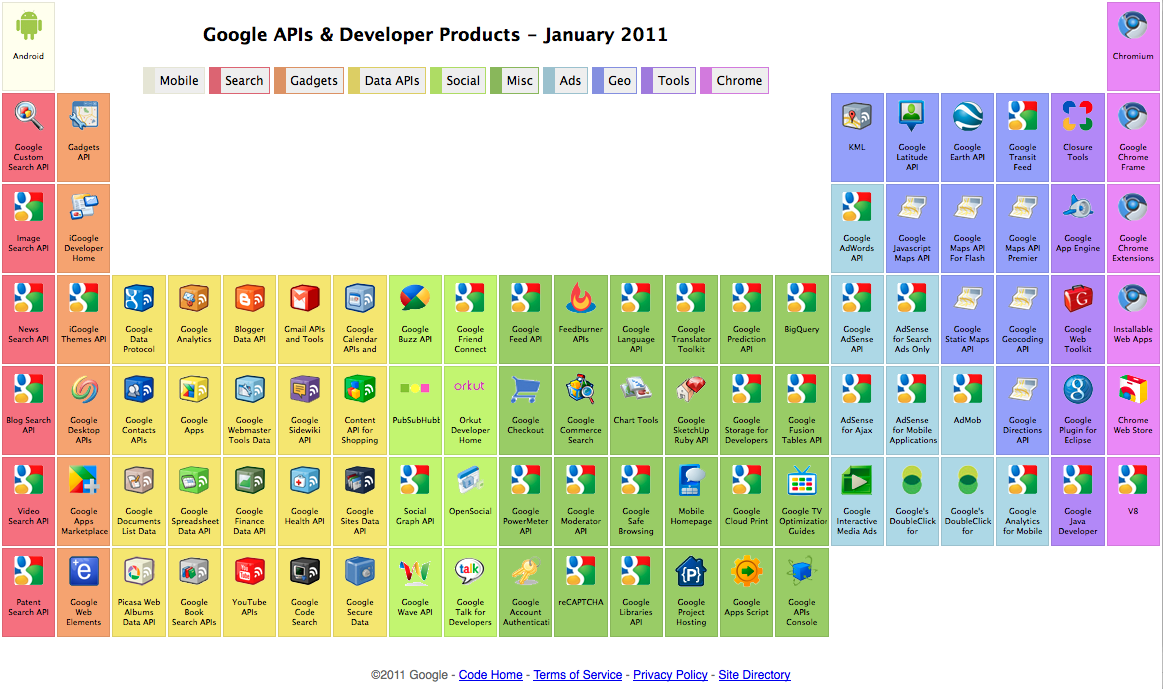Image resolution: width=1163 pixels, height=689 pixels.
Task: Filter by the Search category
Action: coord(239,81)
